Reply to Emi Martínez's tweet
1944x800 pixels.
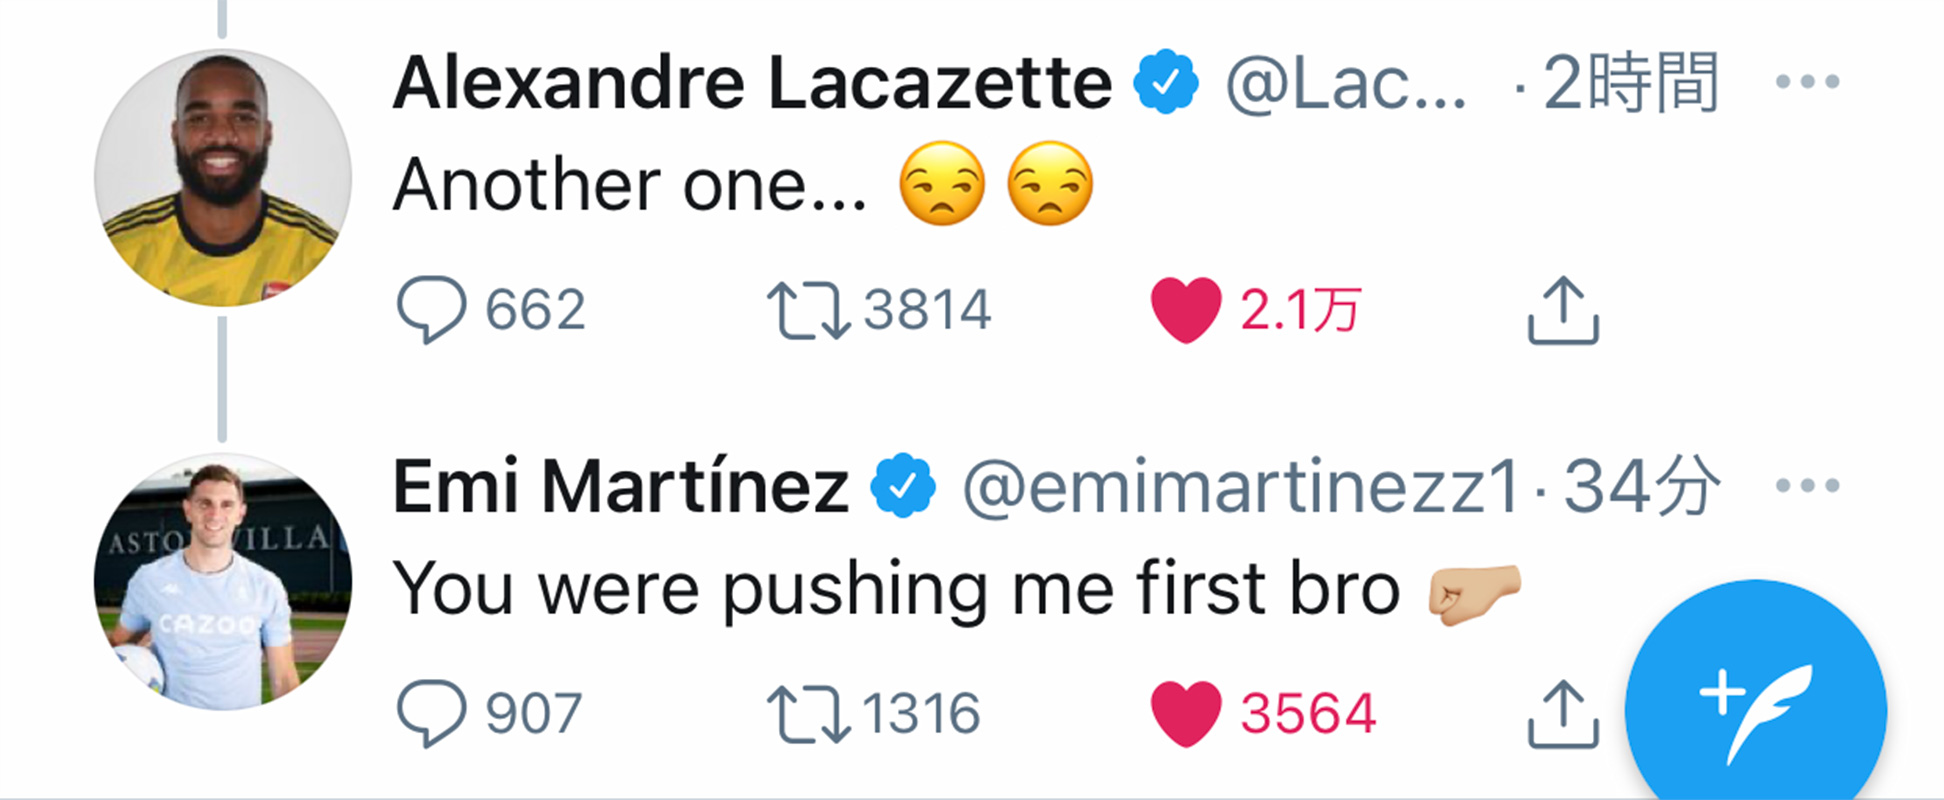coord(432,714)
